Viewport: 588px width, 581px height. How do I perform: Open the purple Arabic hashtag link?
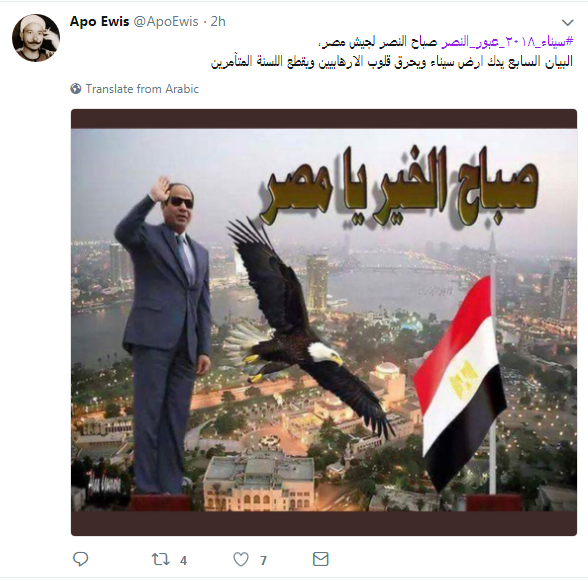coord(507,42)
